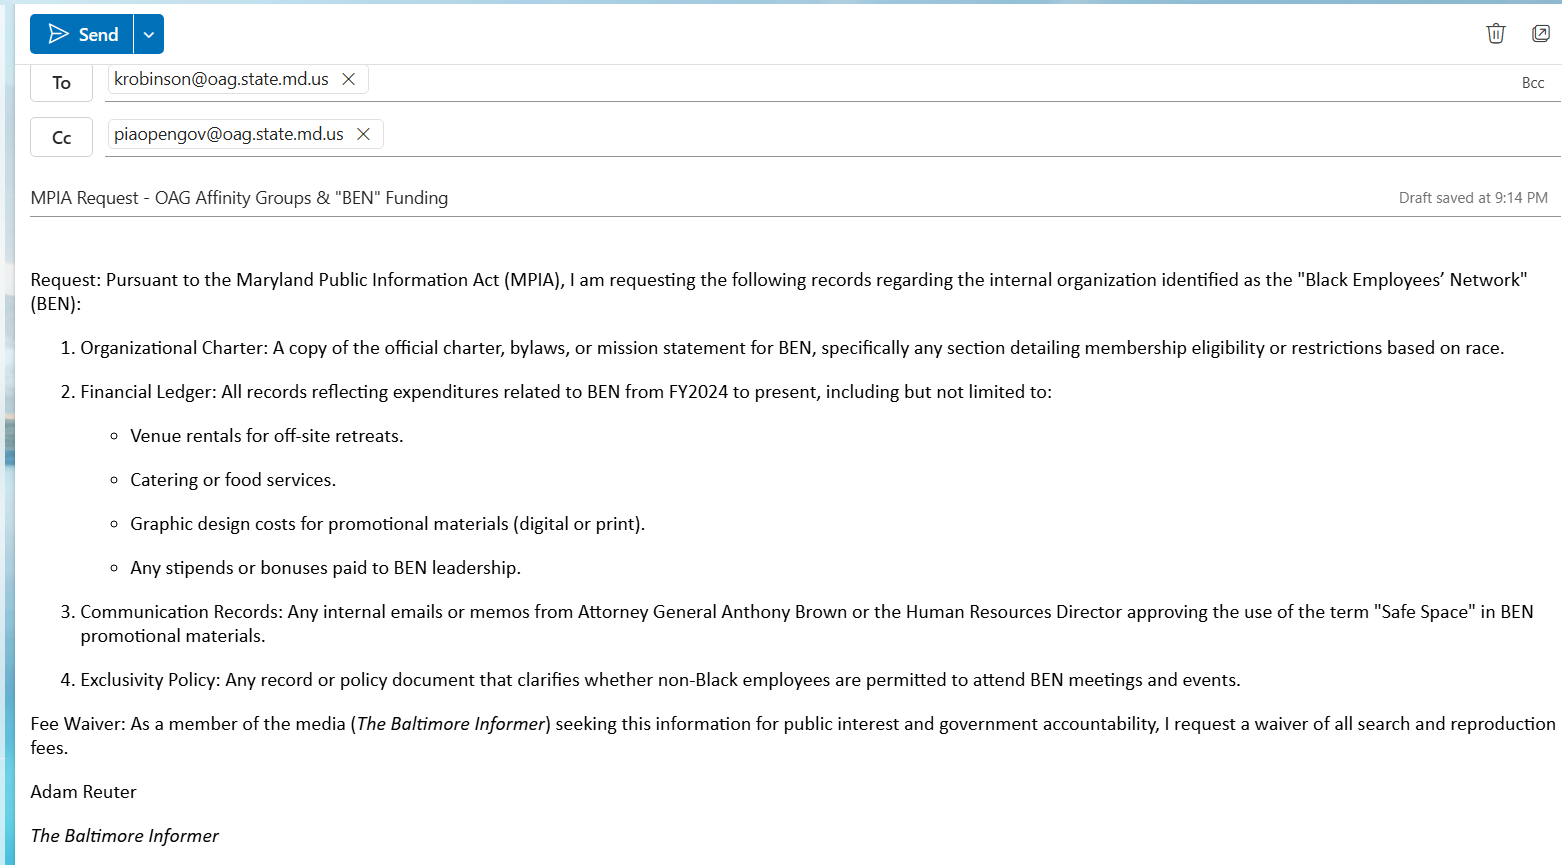Place cursor in Catering or food services bullet
The width and height of the screenshot is (1562, 865).
(x=232, y=480)
